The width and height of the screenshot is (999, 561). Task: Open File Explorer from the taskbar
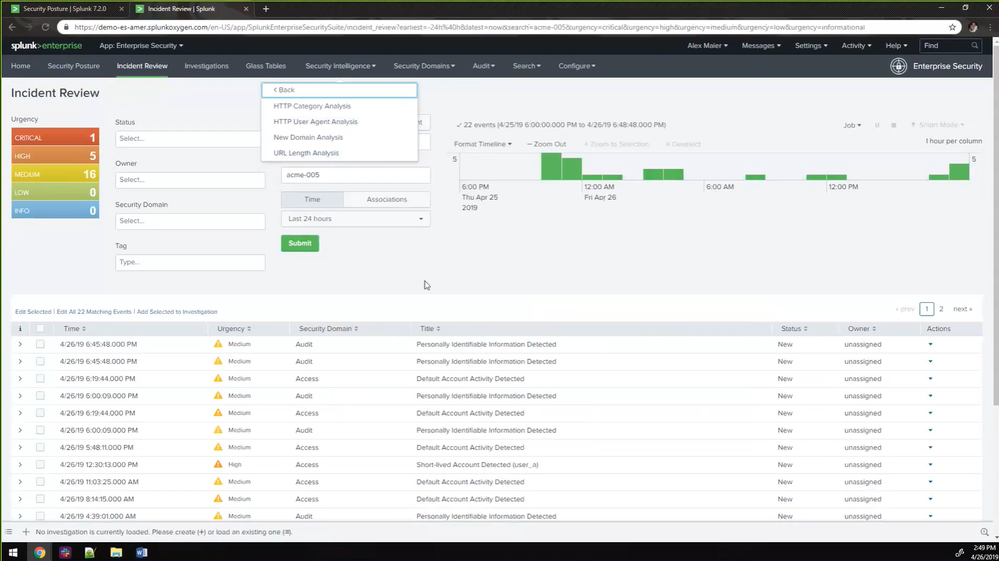116,552
